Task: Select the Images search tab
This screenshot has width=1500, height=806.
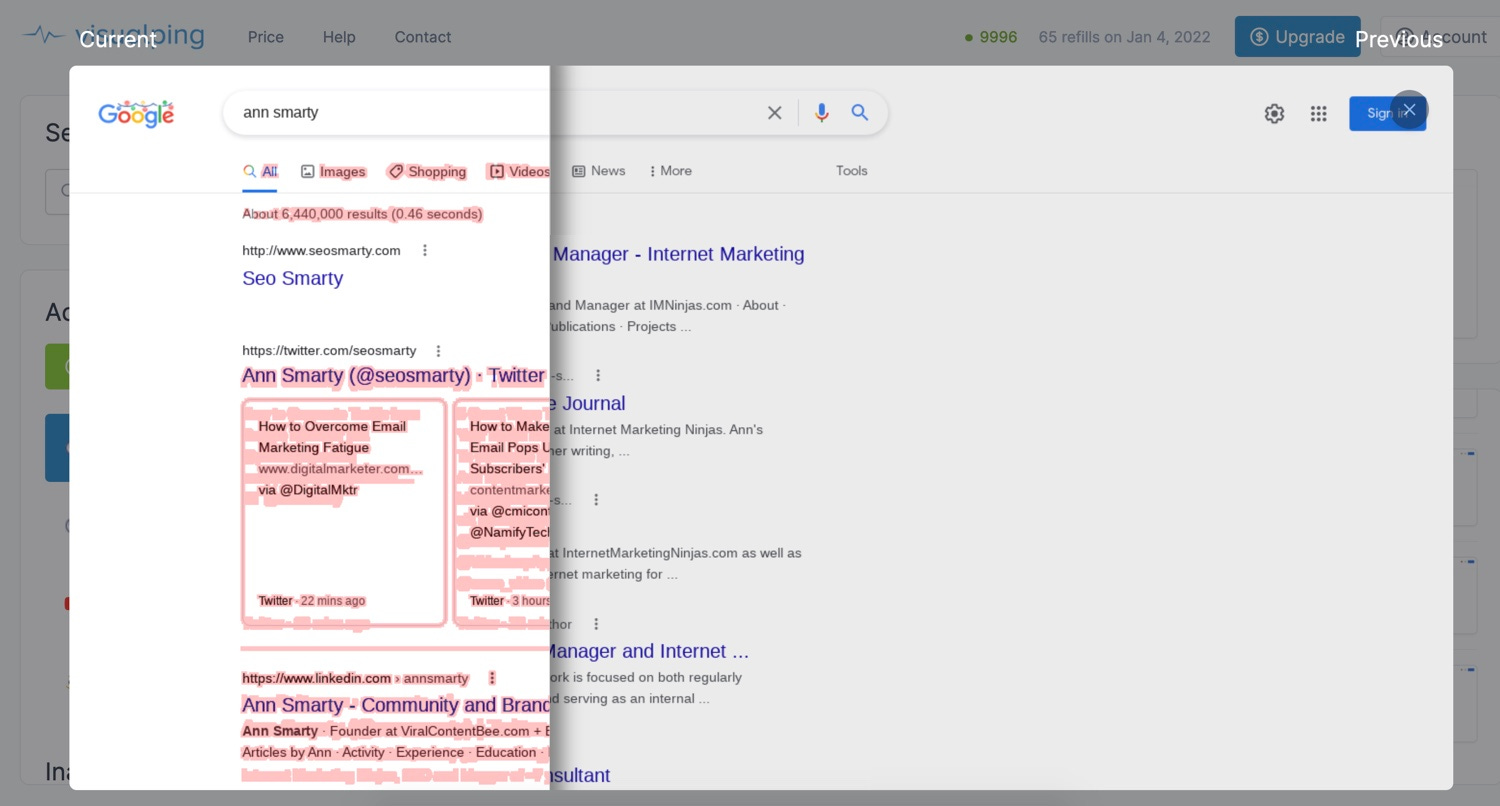Action: (x=333, y=171)
